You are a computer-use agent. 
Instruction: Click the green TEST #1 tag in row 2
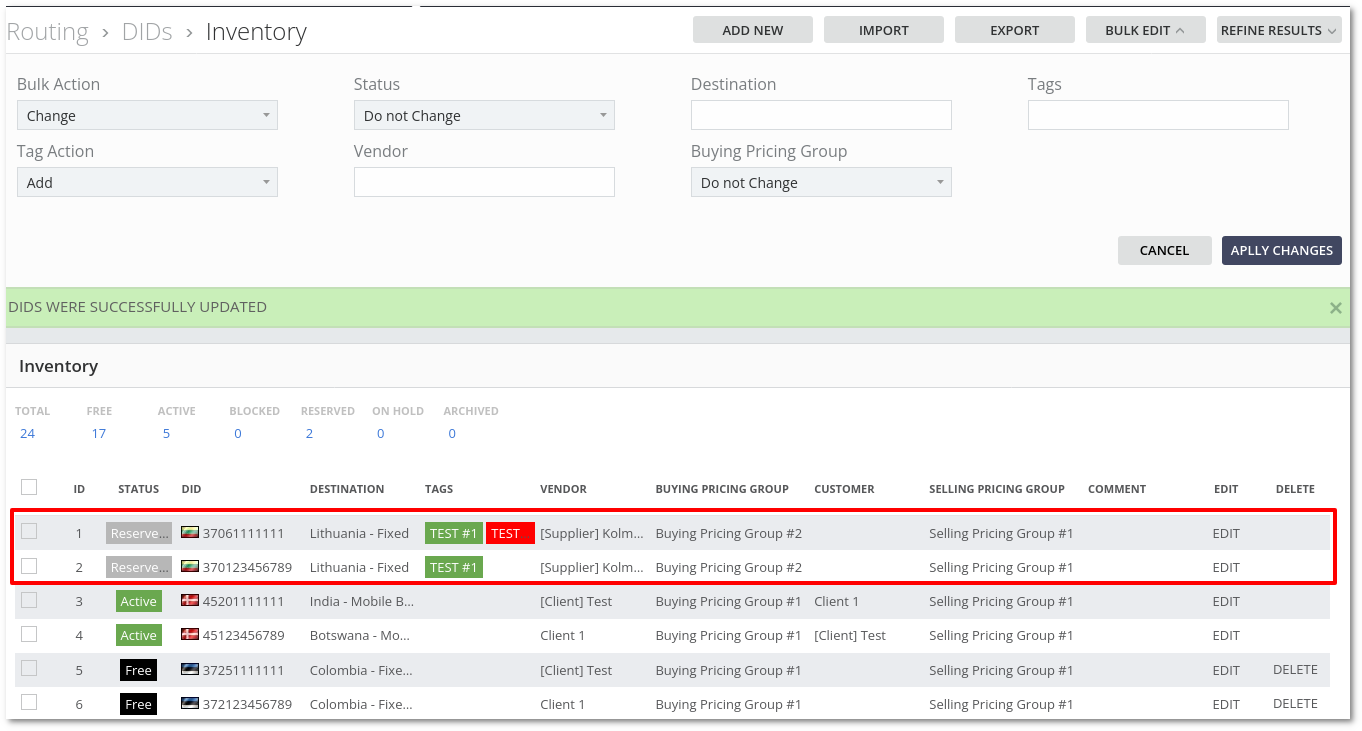pos(453,567)
